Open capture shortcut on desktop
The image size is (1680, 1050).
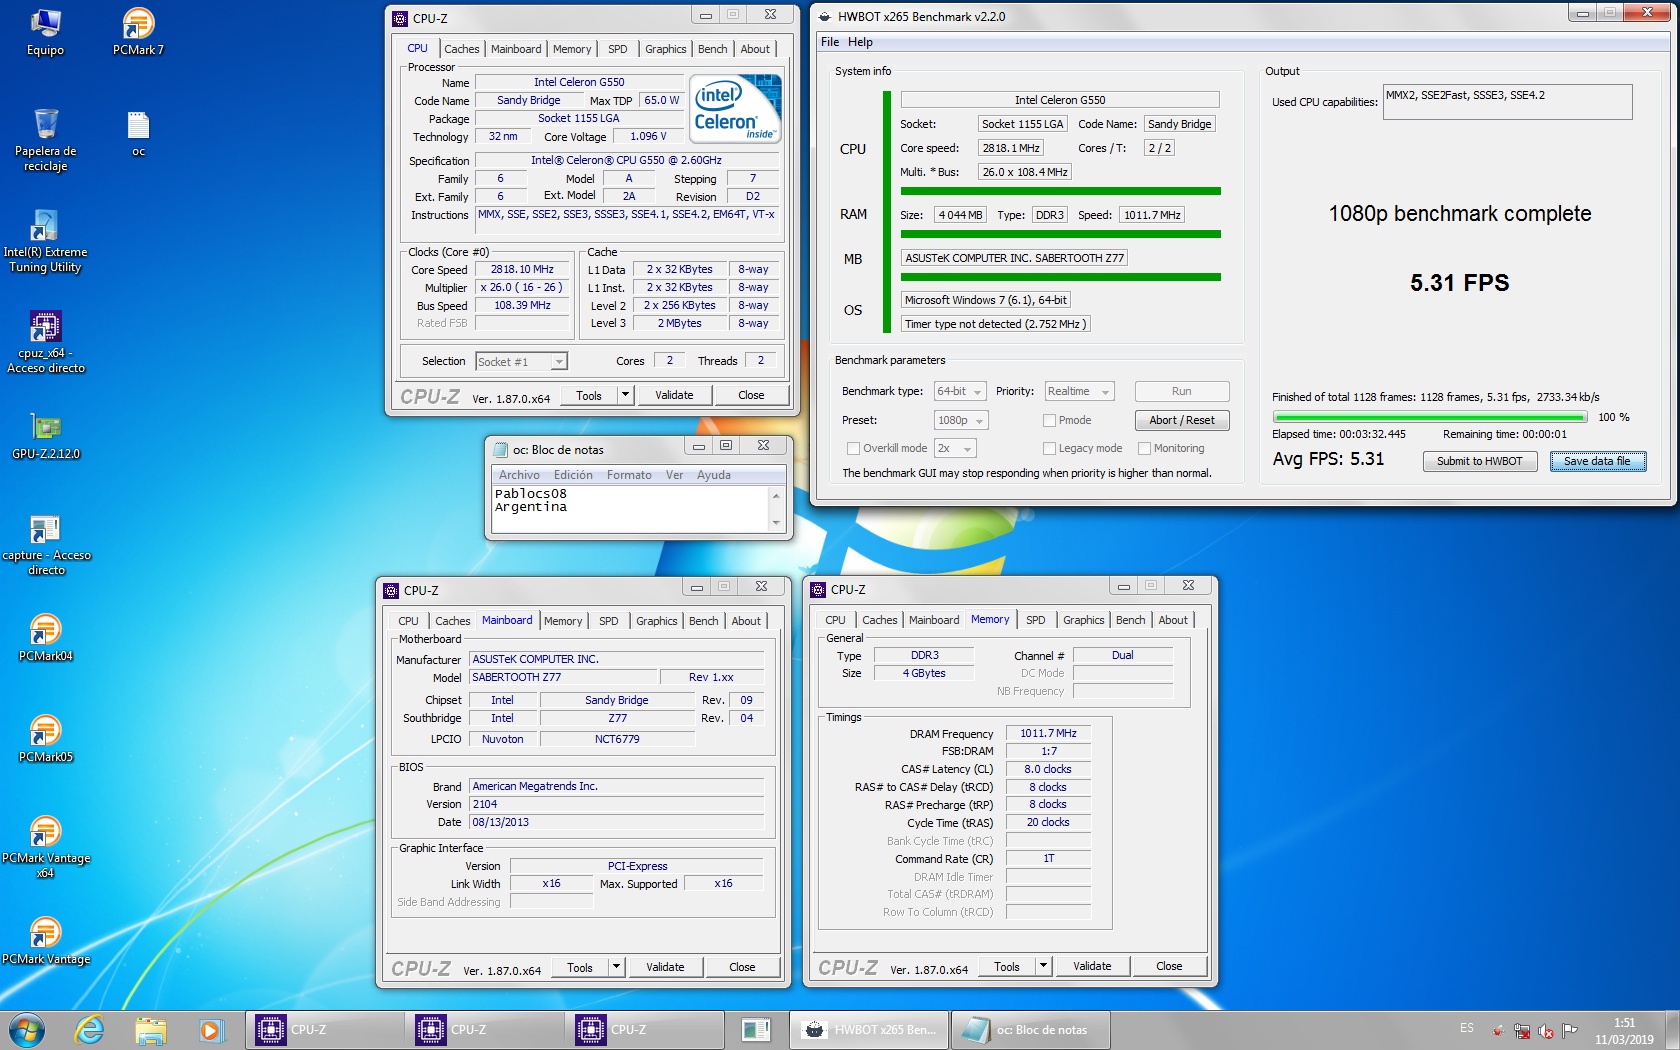[45, 544]
